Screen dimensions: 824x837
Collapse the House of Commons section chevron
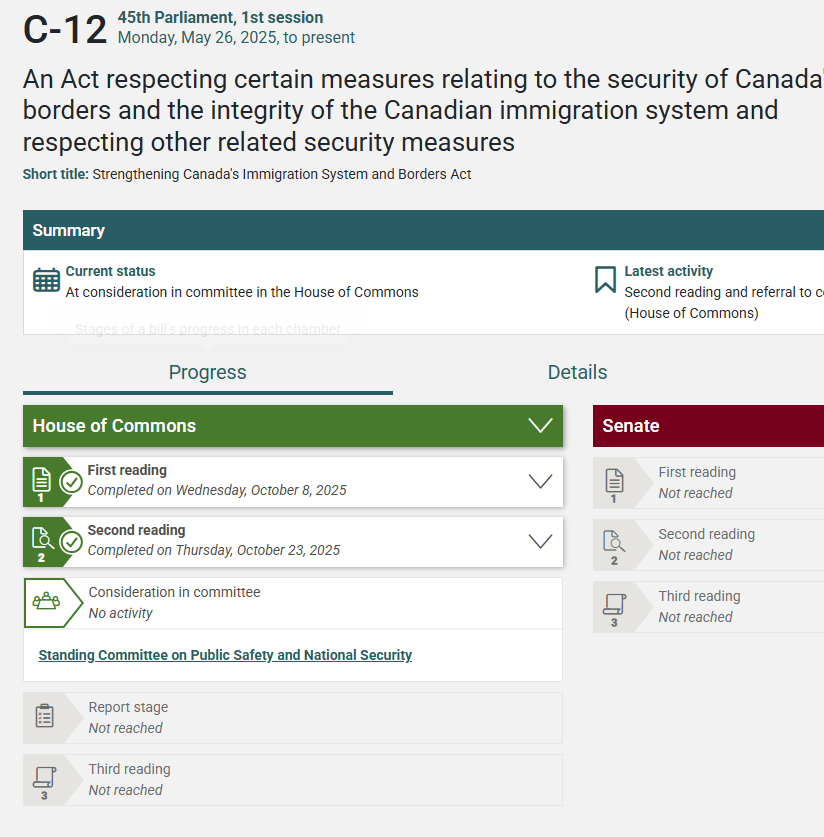tap(540, 426)
